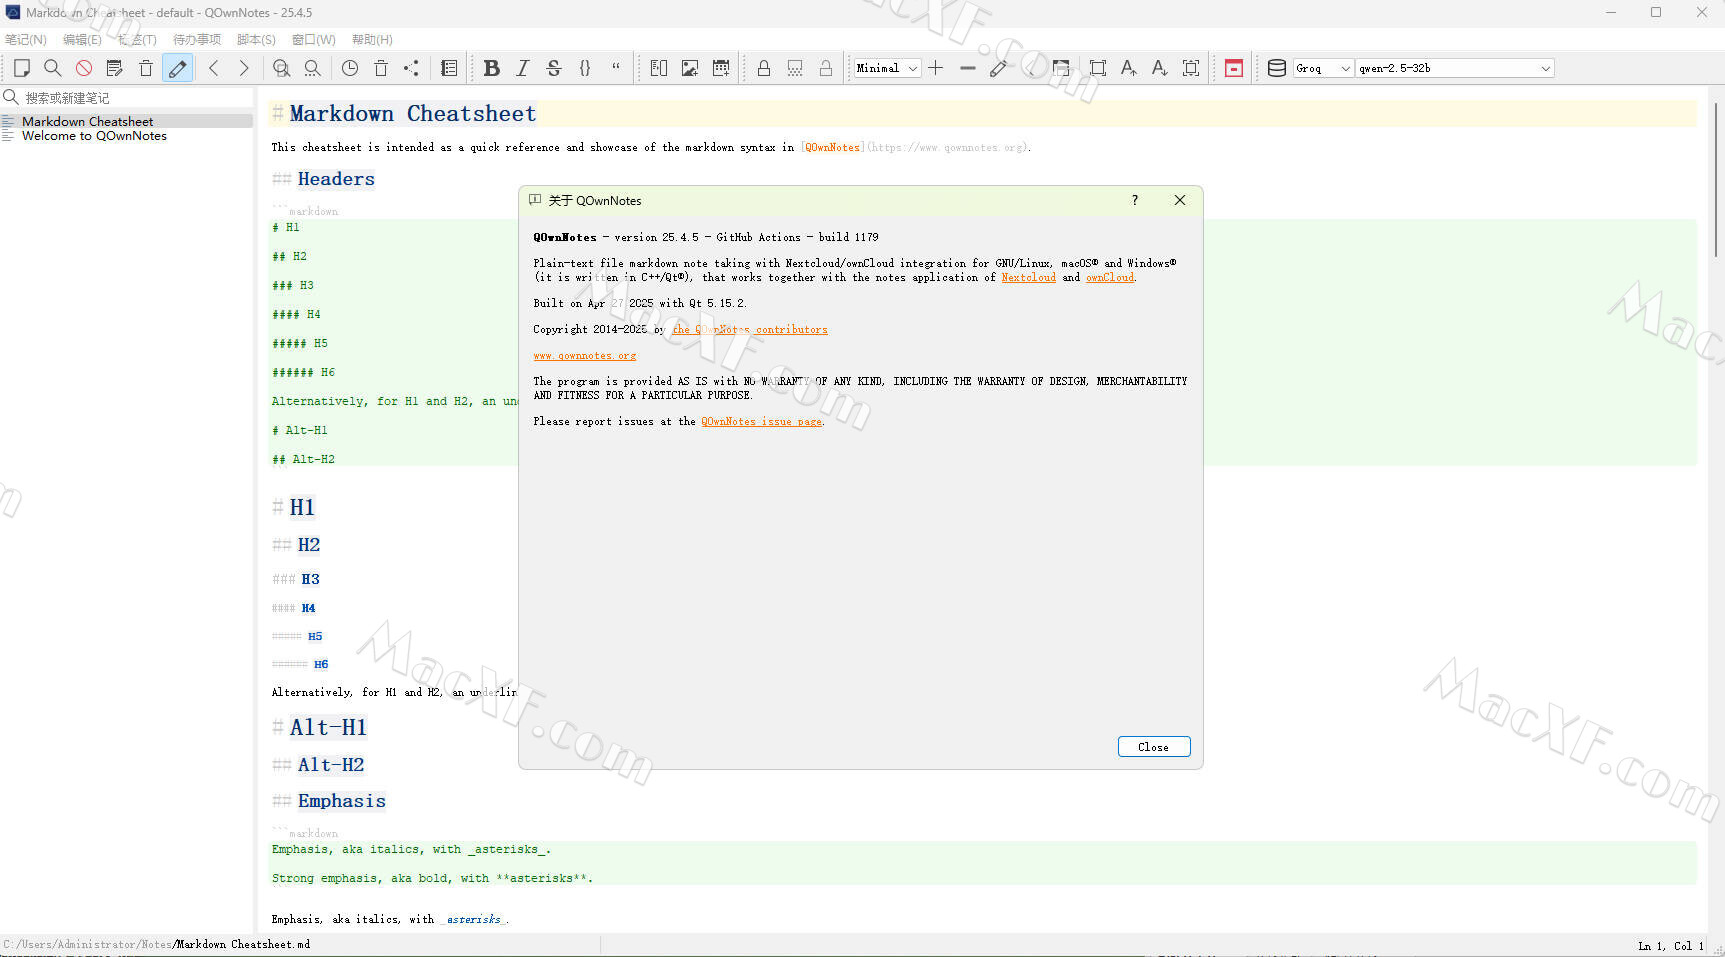Viewport: 1725px width, 957px height.
Task: Increase font size with A-up icon
Action: (x=1129, y=68)
